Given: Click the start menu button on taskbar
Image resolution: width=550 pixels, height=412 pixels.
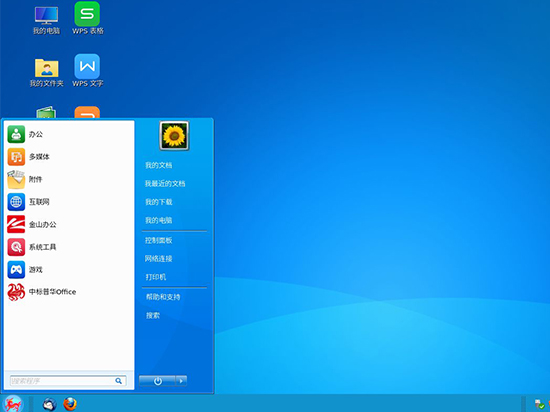Looking at the screenshot, I should coord(13,404).
